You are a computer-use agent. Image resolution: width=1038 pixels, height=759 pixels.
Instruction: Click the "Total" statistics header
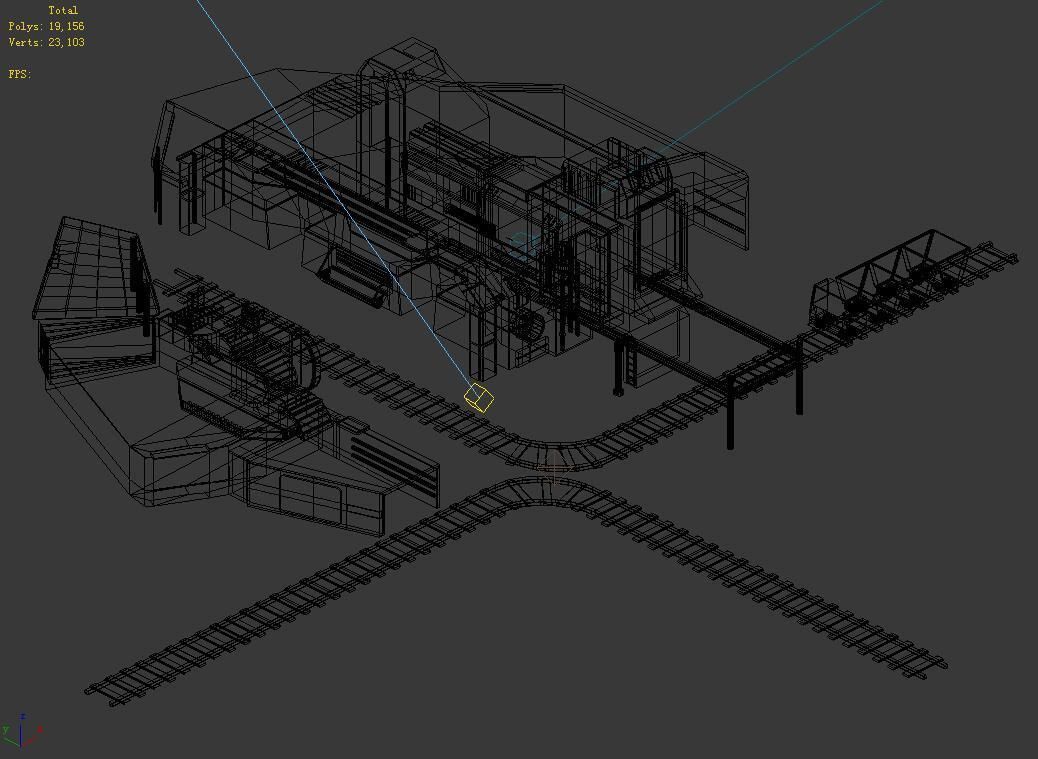63,11
